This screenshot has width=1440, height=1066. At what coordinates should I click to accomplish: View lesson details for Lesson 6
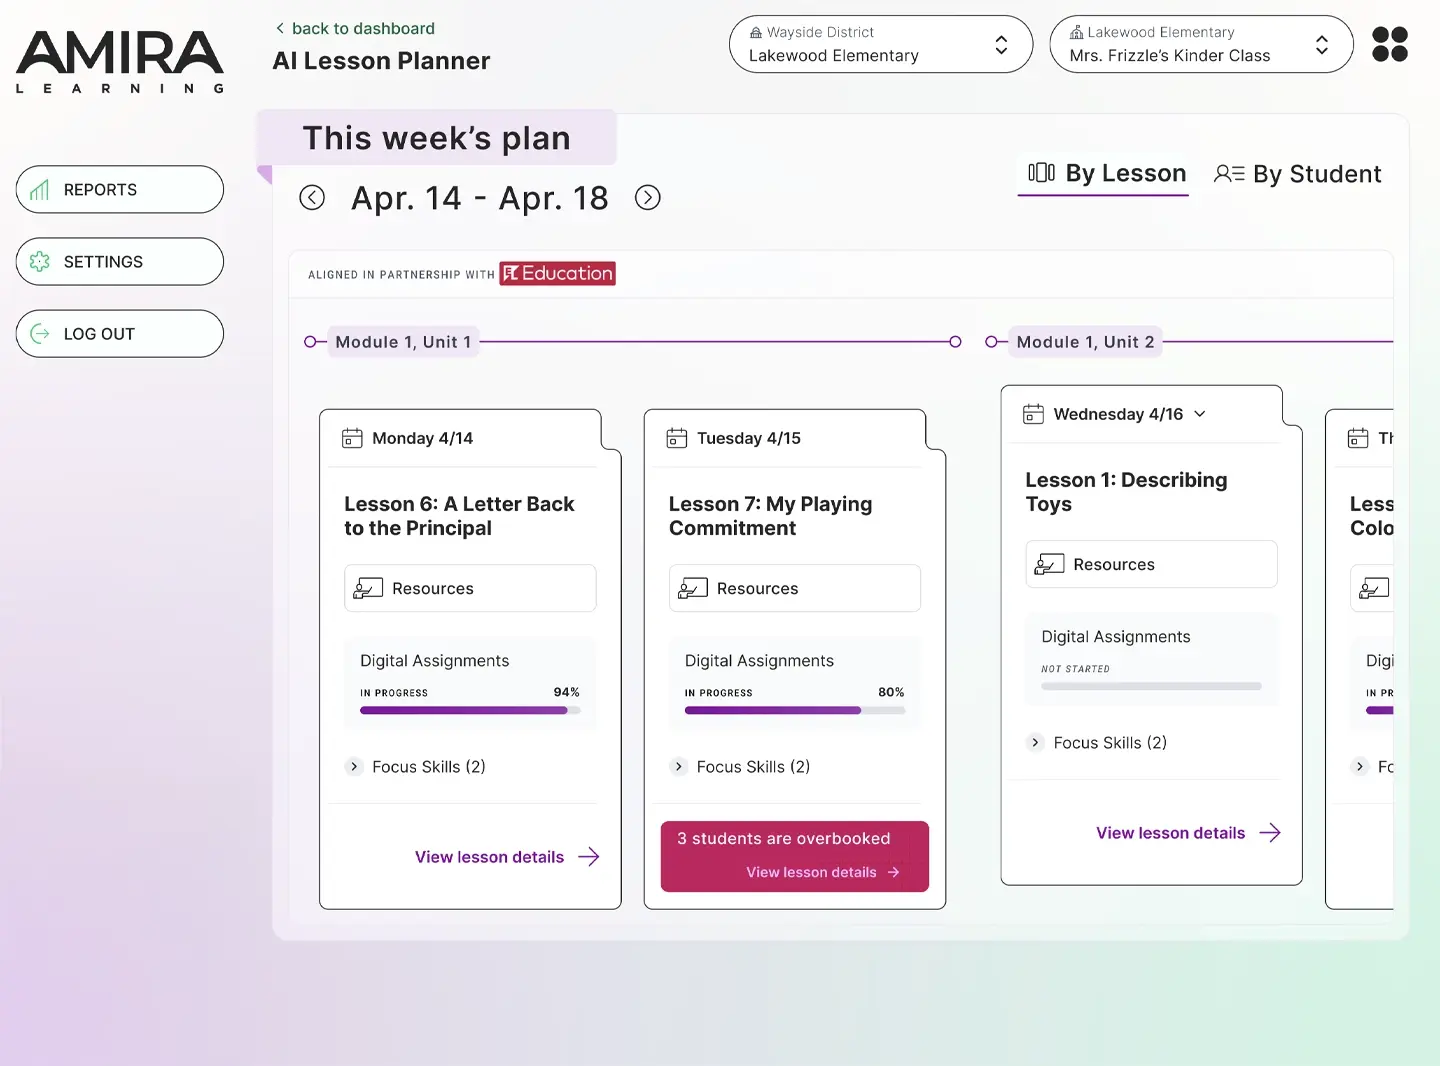tap(489, 856)
